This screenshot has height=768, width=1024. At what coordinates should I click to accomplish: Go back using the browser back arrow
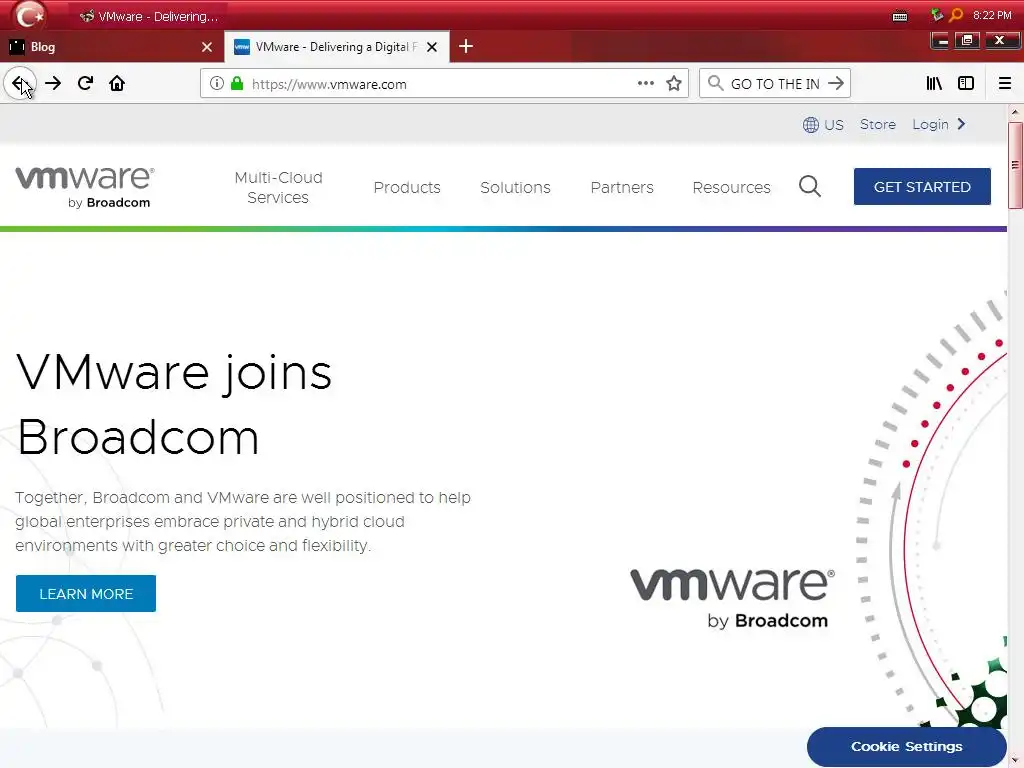click(20, 83)
